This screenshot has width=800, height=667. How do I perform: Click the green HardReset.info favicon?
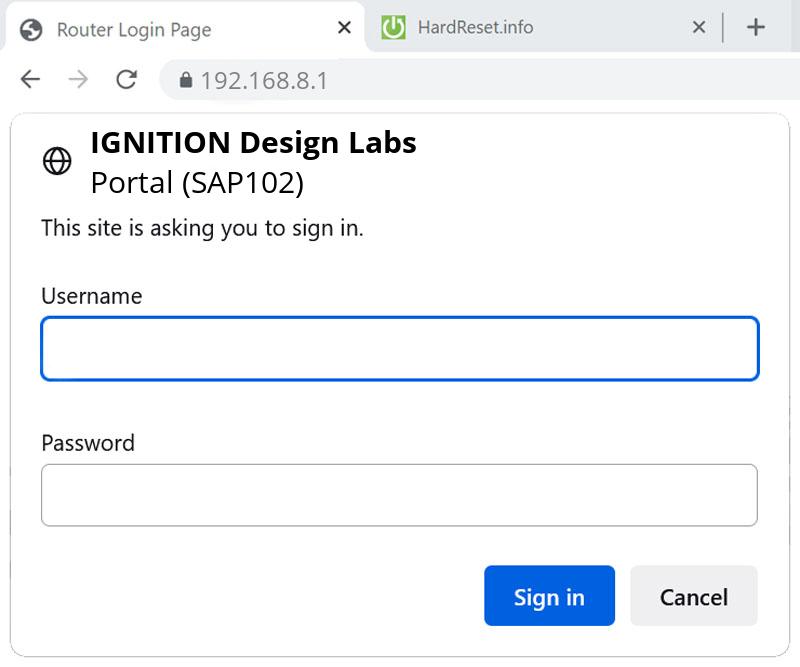(x=396, y=27)
